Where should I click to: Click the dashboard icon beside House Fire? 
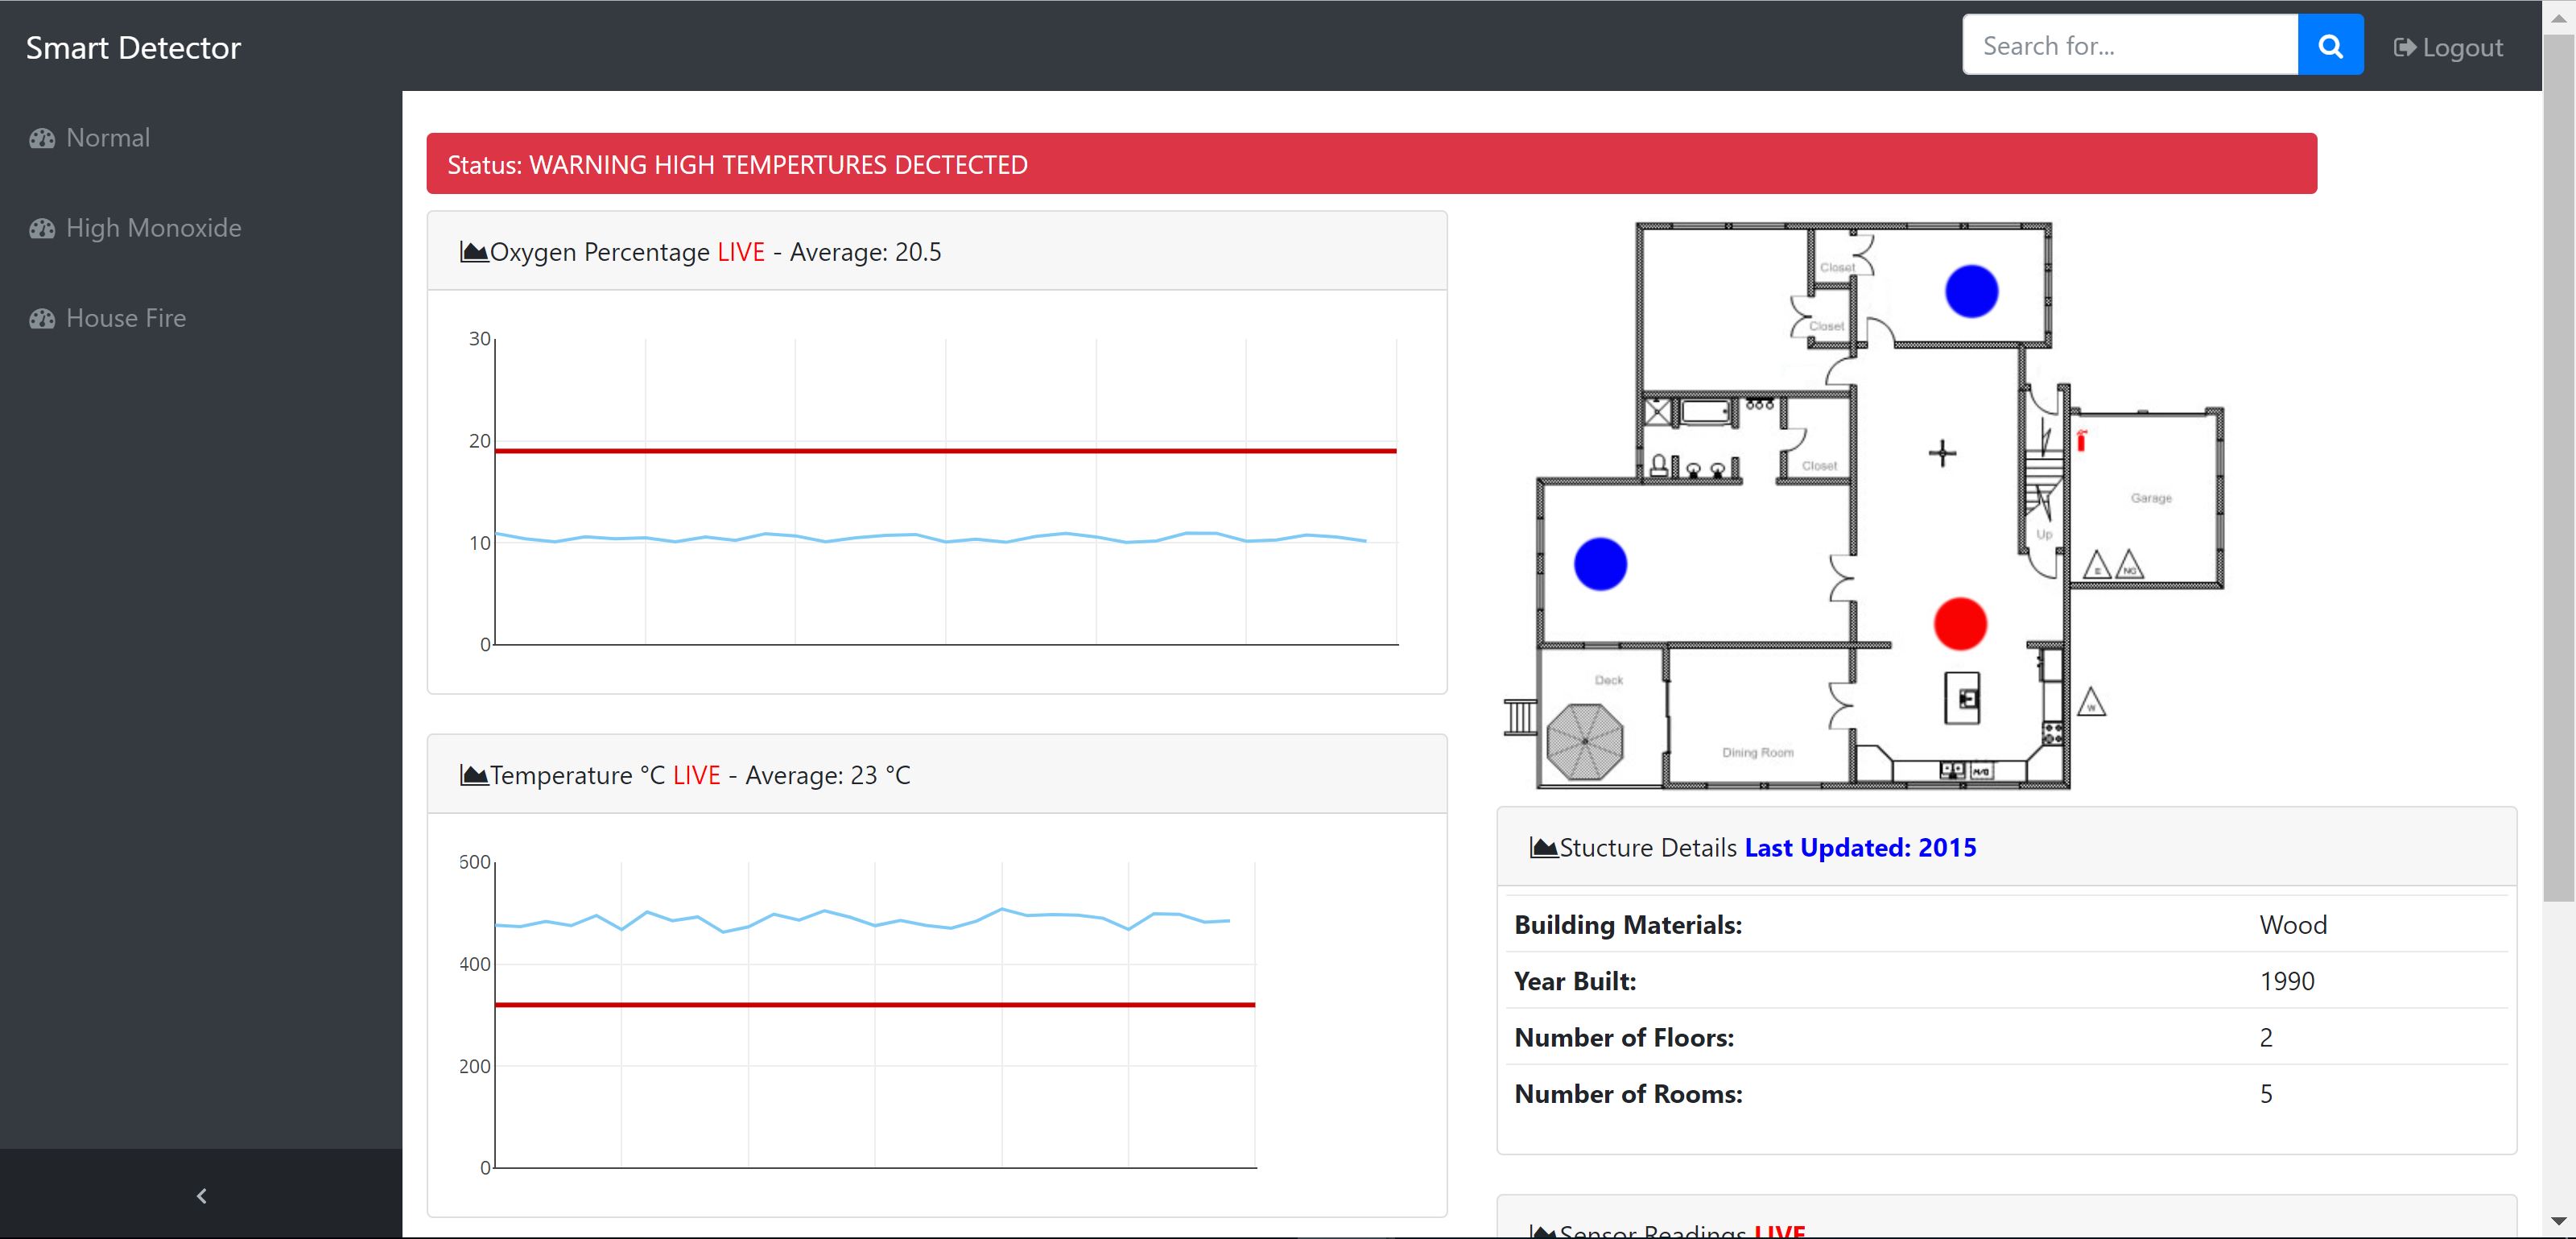click(42, 318)
